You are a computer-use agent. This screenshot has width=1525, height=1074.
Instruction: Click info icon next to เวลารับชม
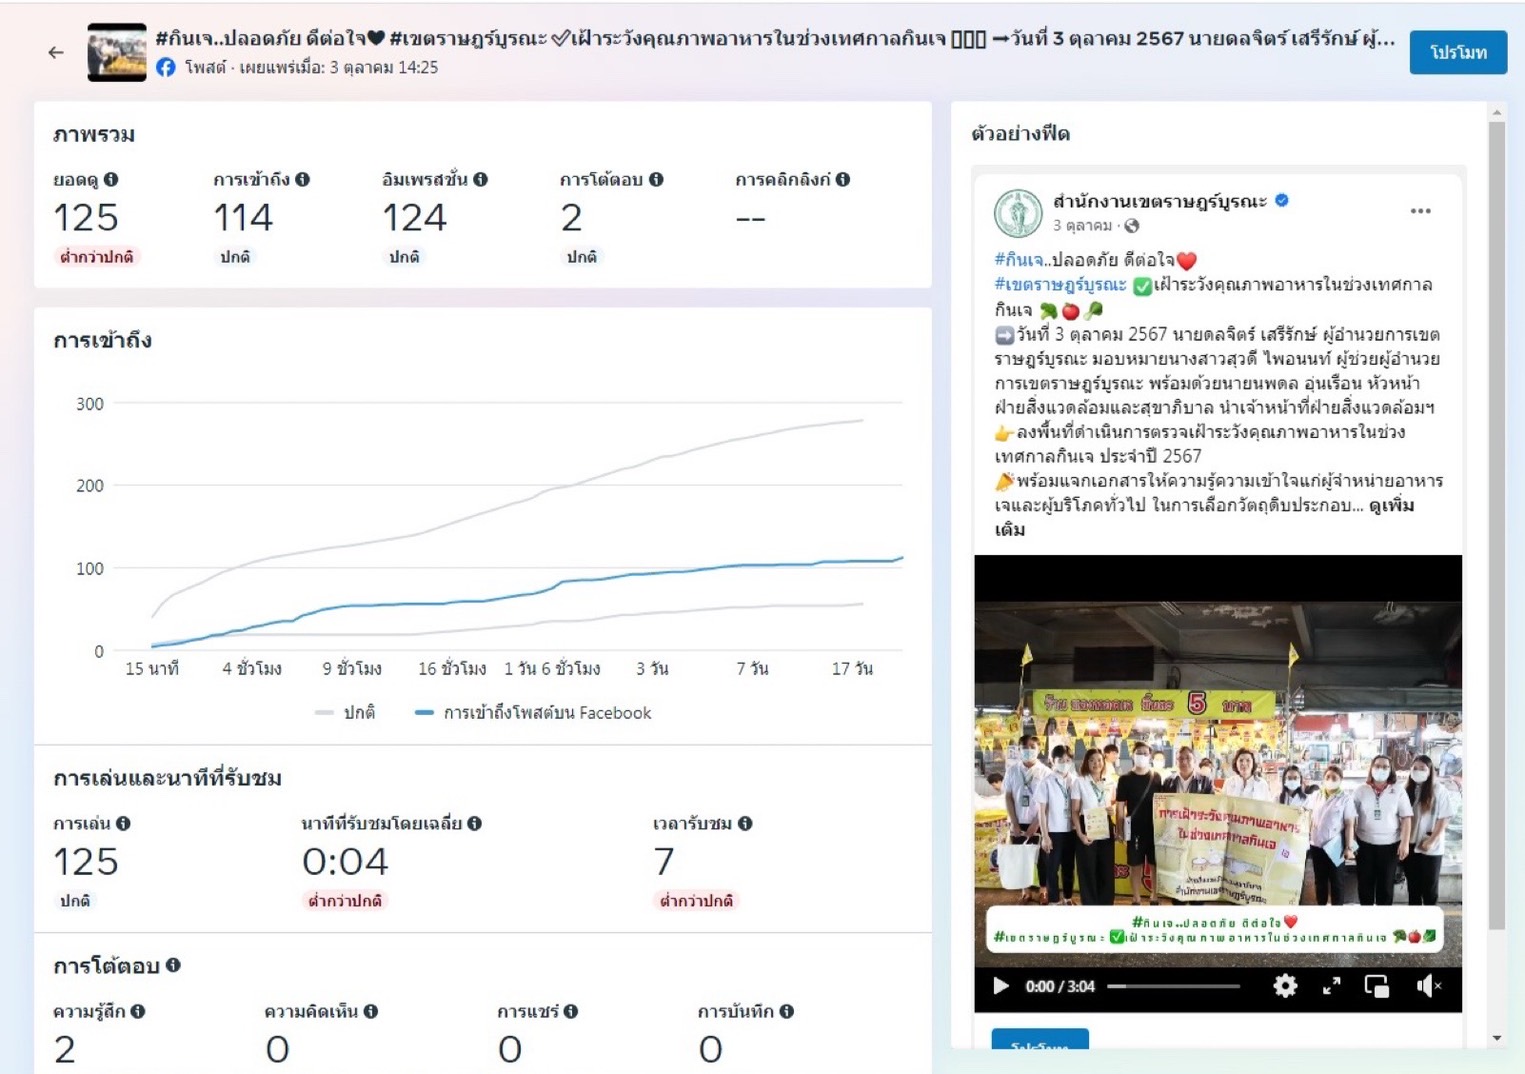coord(745,823)
